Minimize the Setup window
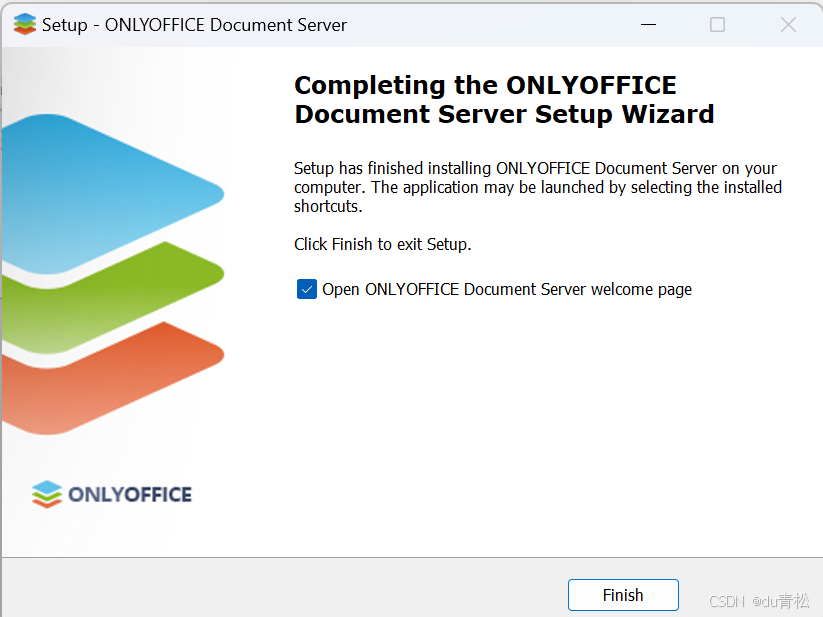 pos(649,25)
